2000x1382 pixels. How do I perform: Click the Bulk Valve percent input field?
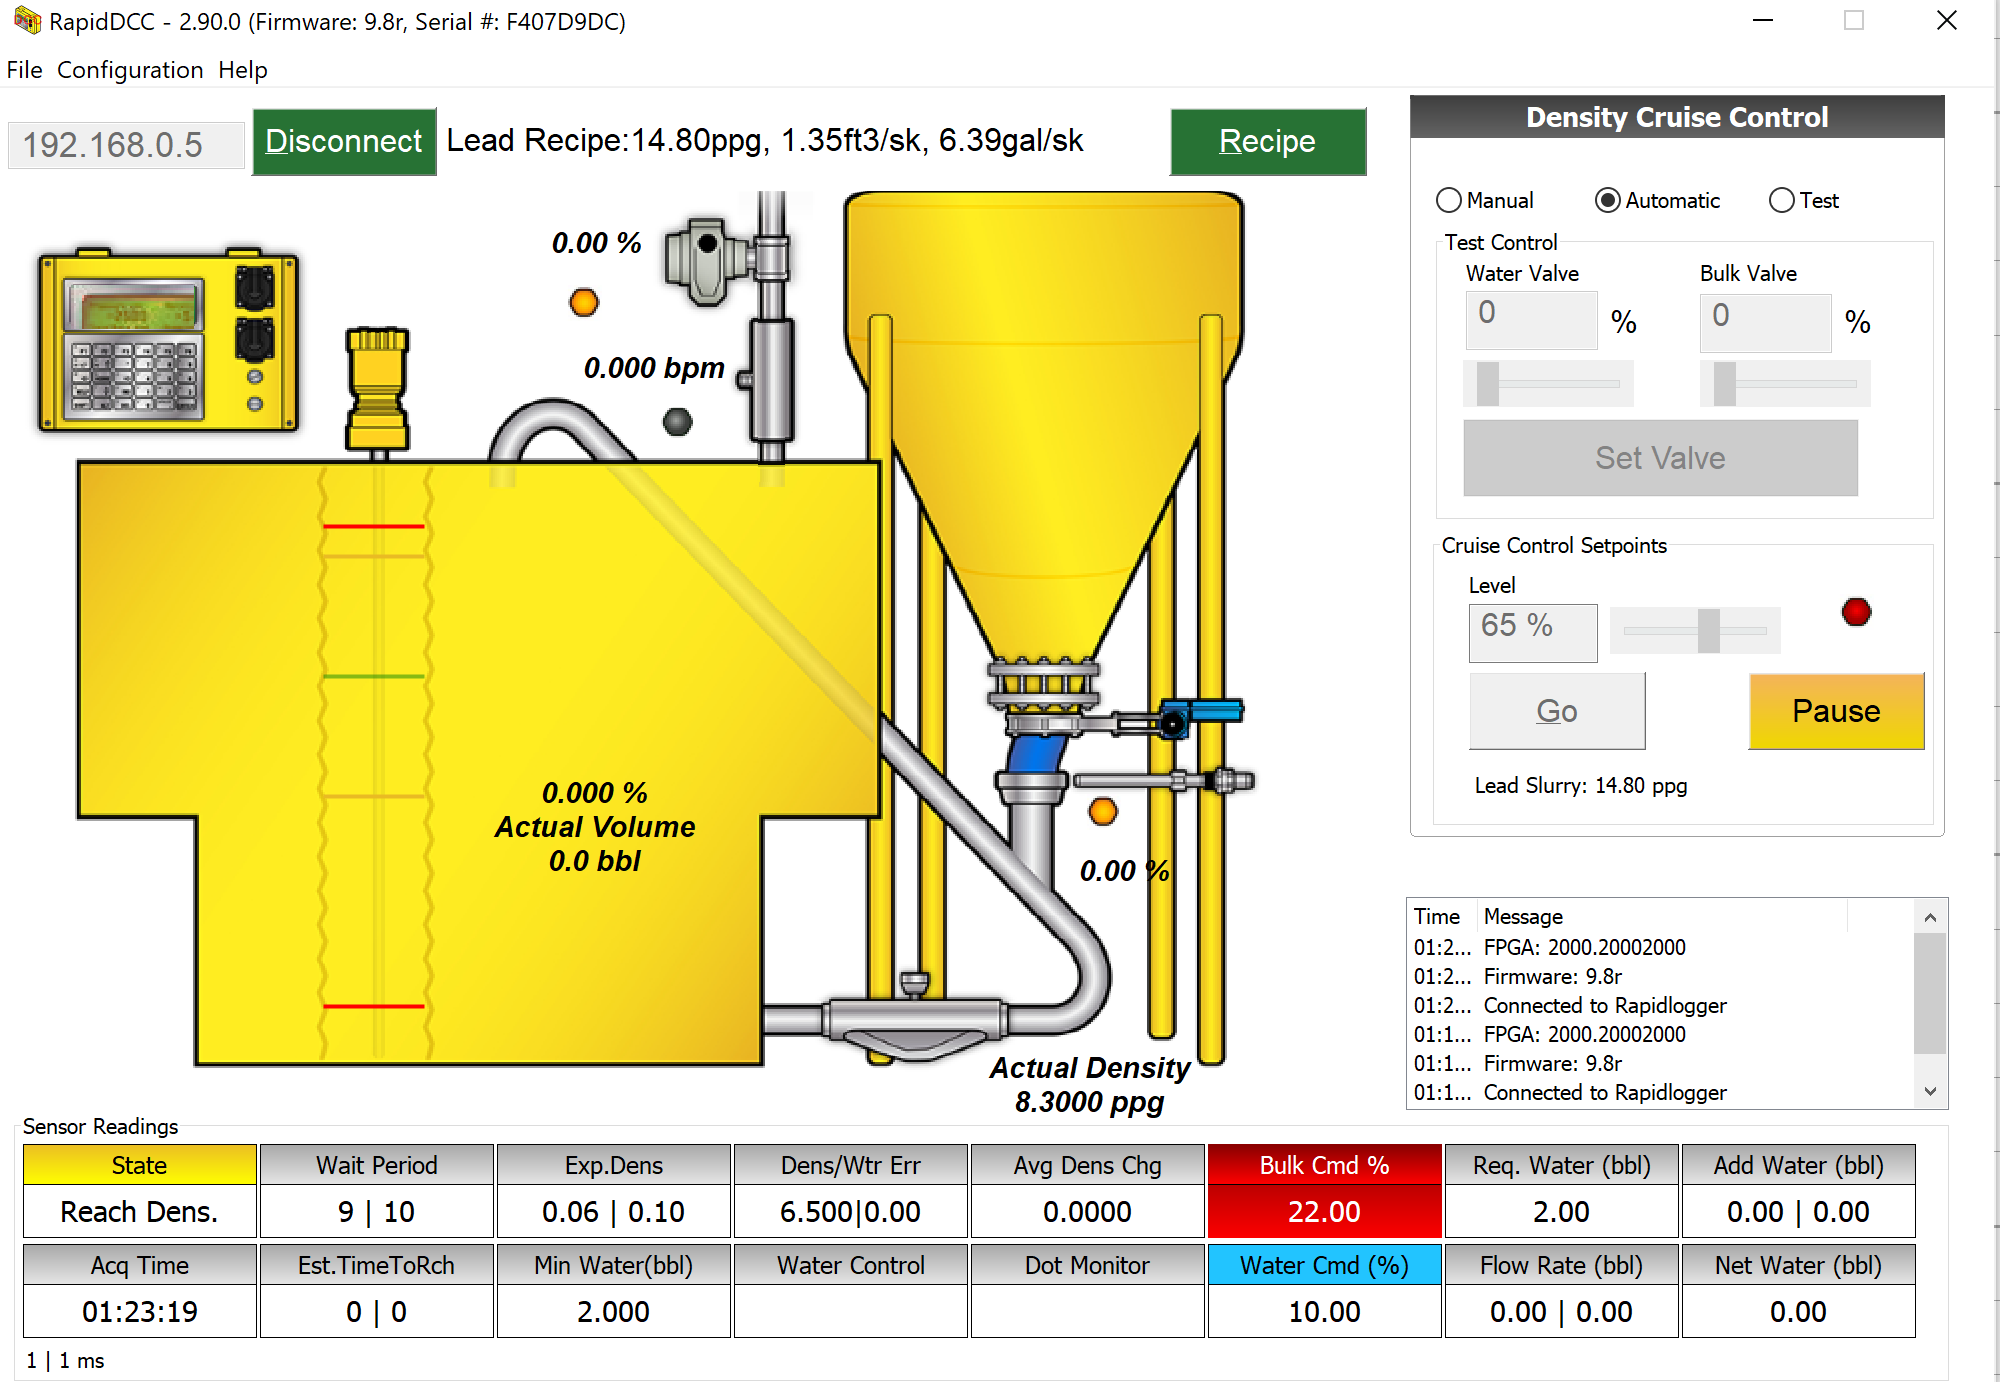pos(1765,322)
